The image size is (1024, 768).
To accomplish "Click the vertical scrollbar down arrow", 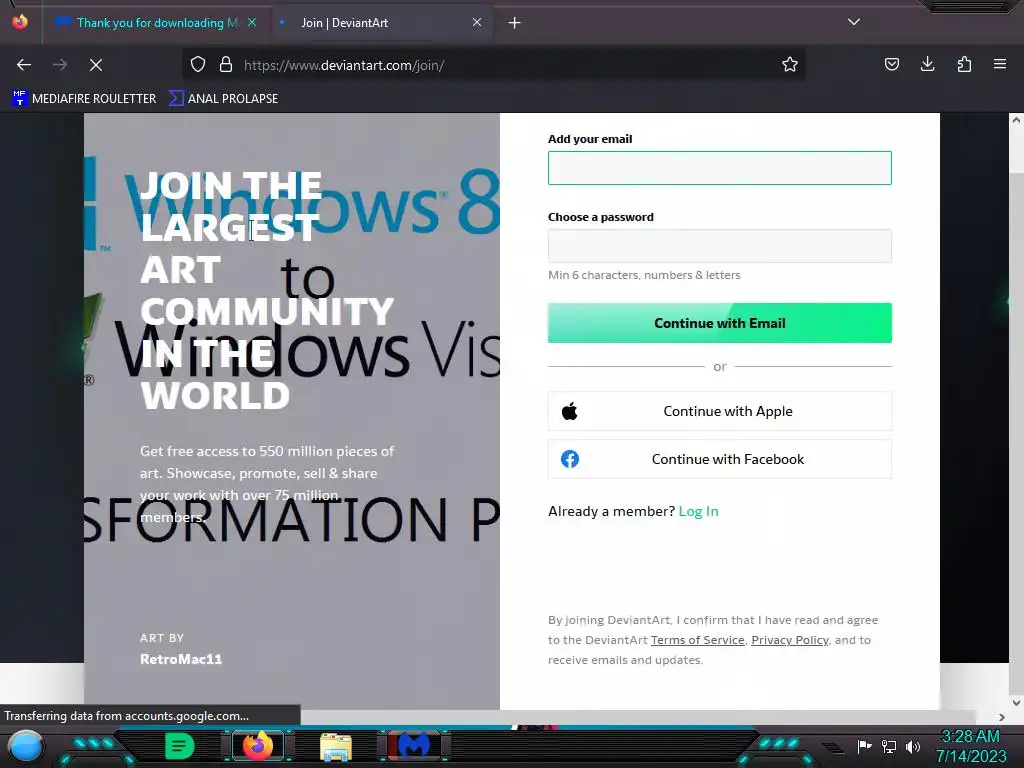I will (1016, 703).
